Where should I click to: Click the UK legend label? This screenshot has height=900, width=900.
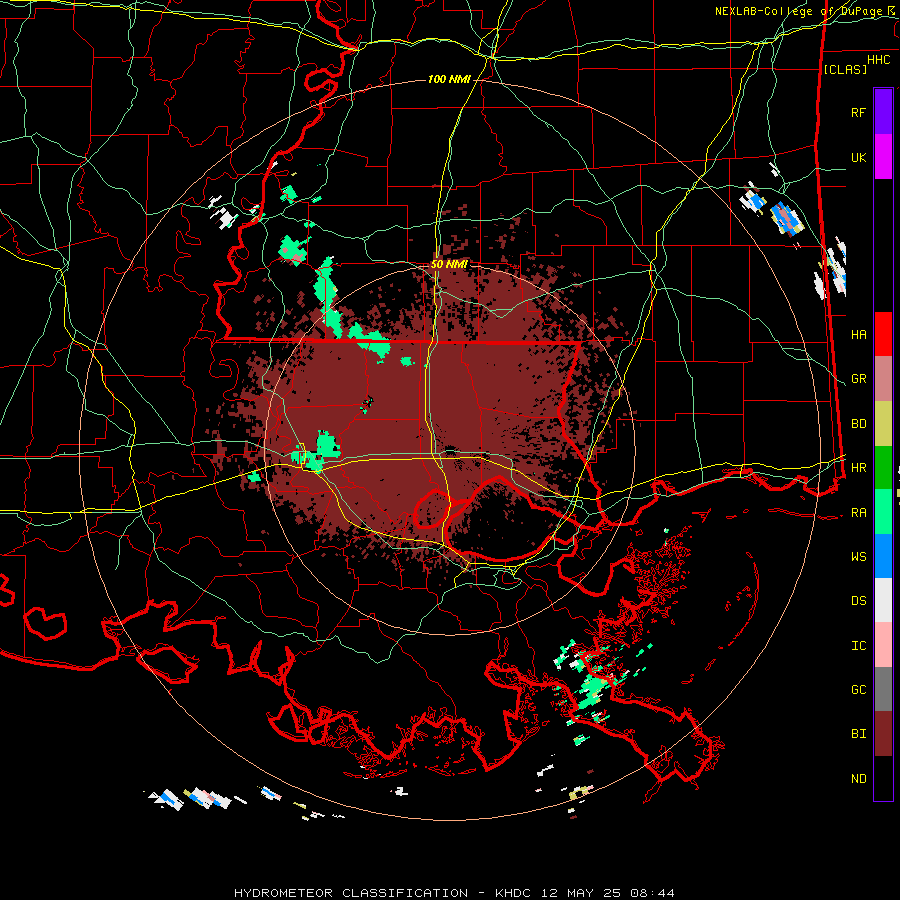(x=859, y=157)
